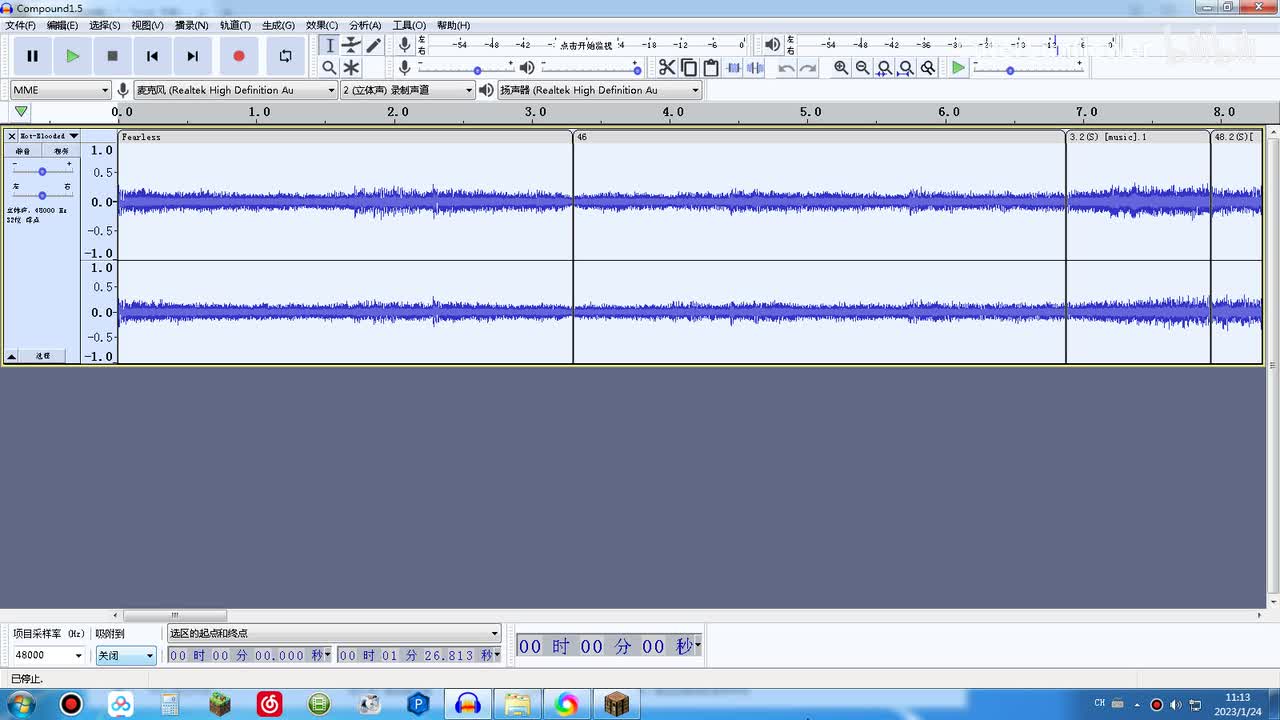Stop playback with the Stop button

point(113,56)
